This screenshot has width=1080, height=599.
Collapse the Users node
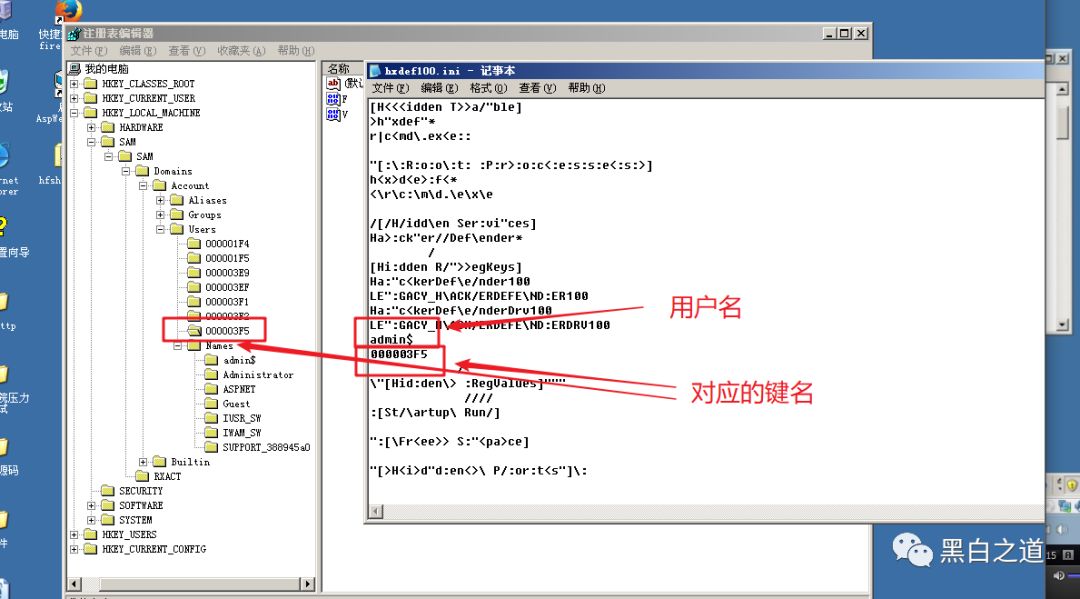coord(160,229)
